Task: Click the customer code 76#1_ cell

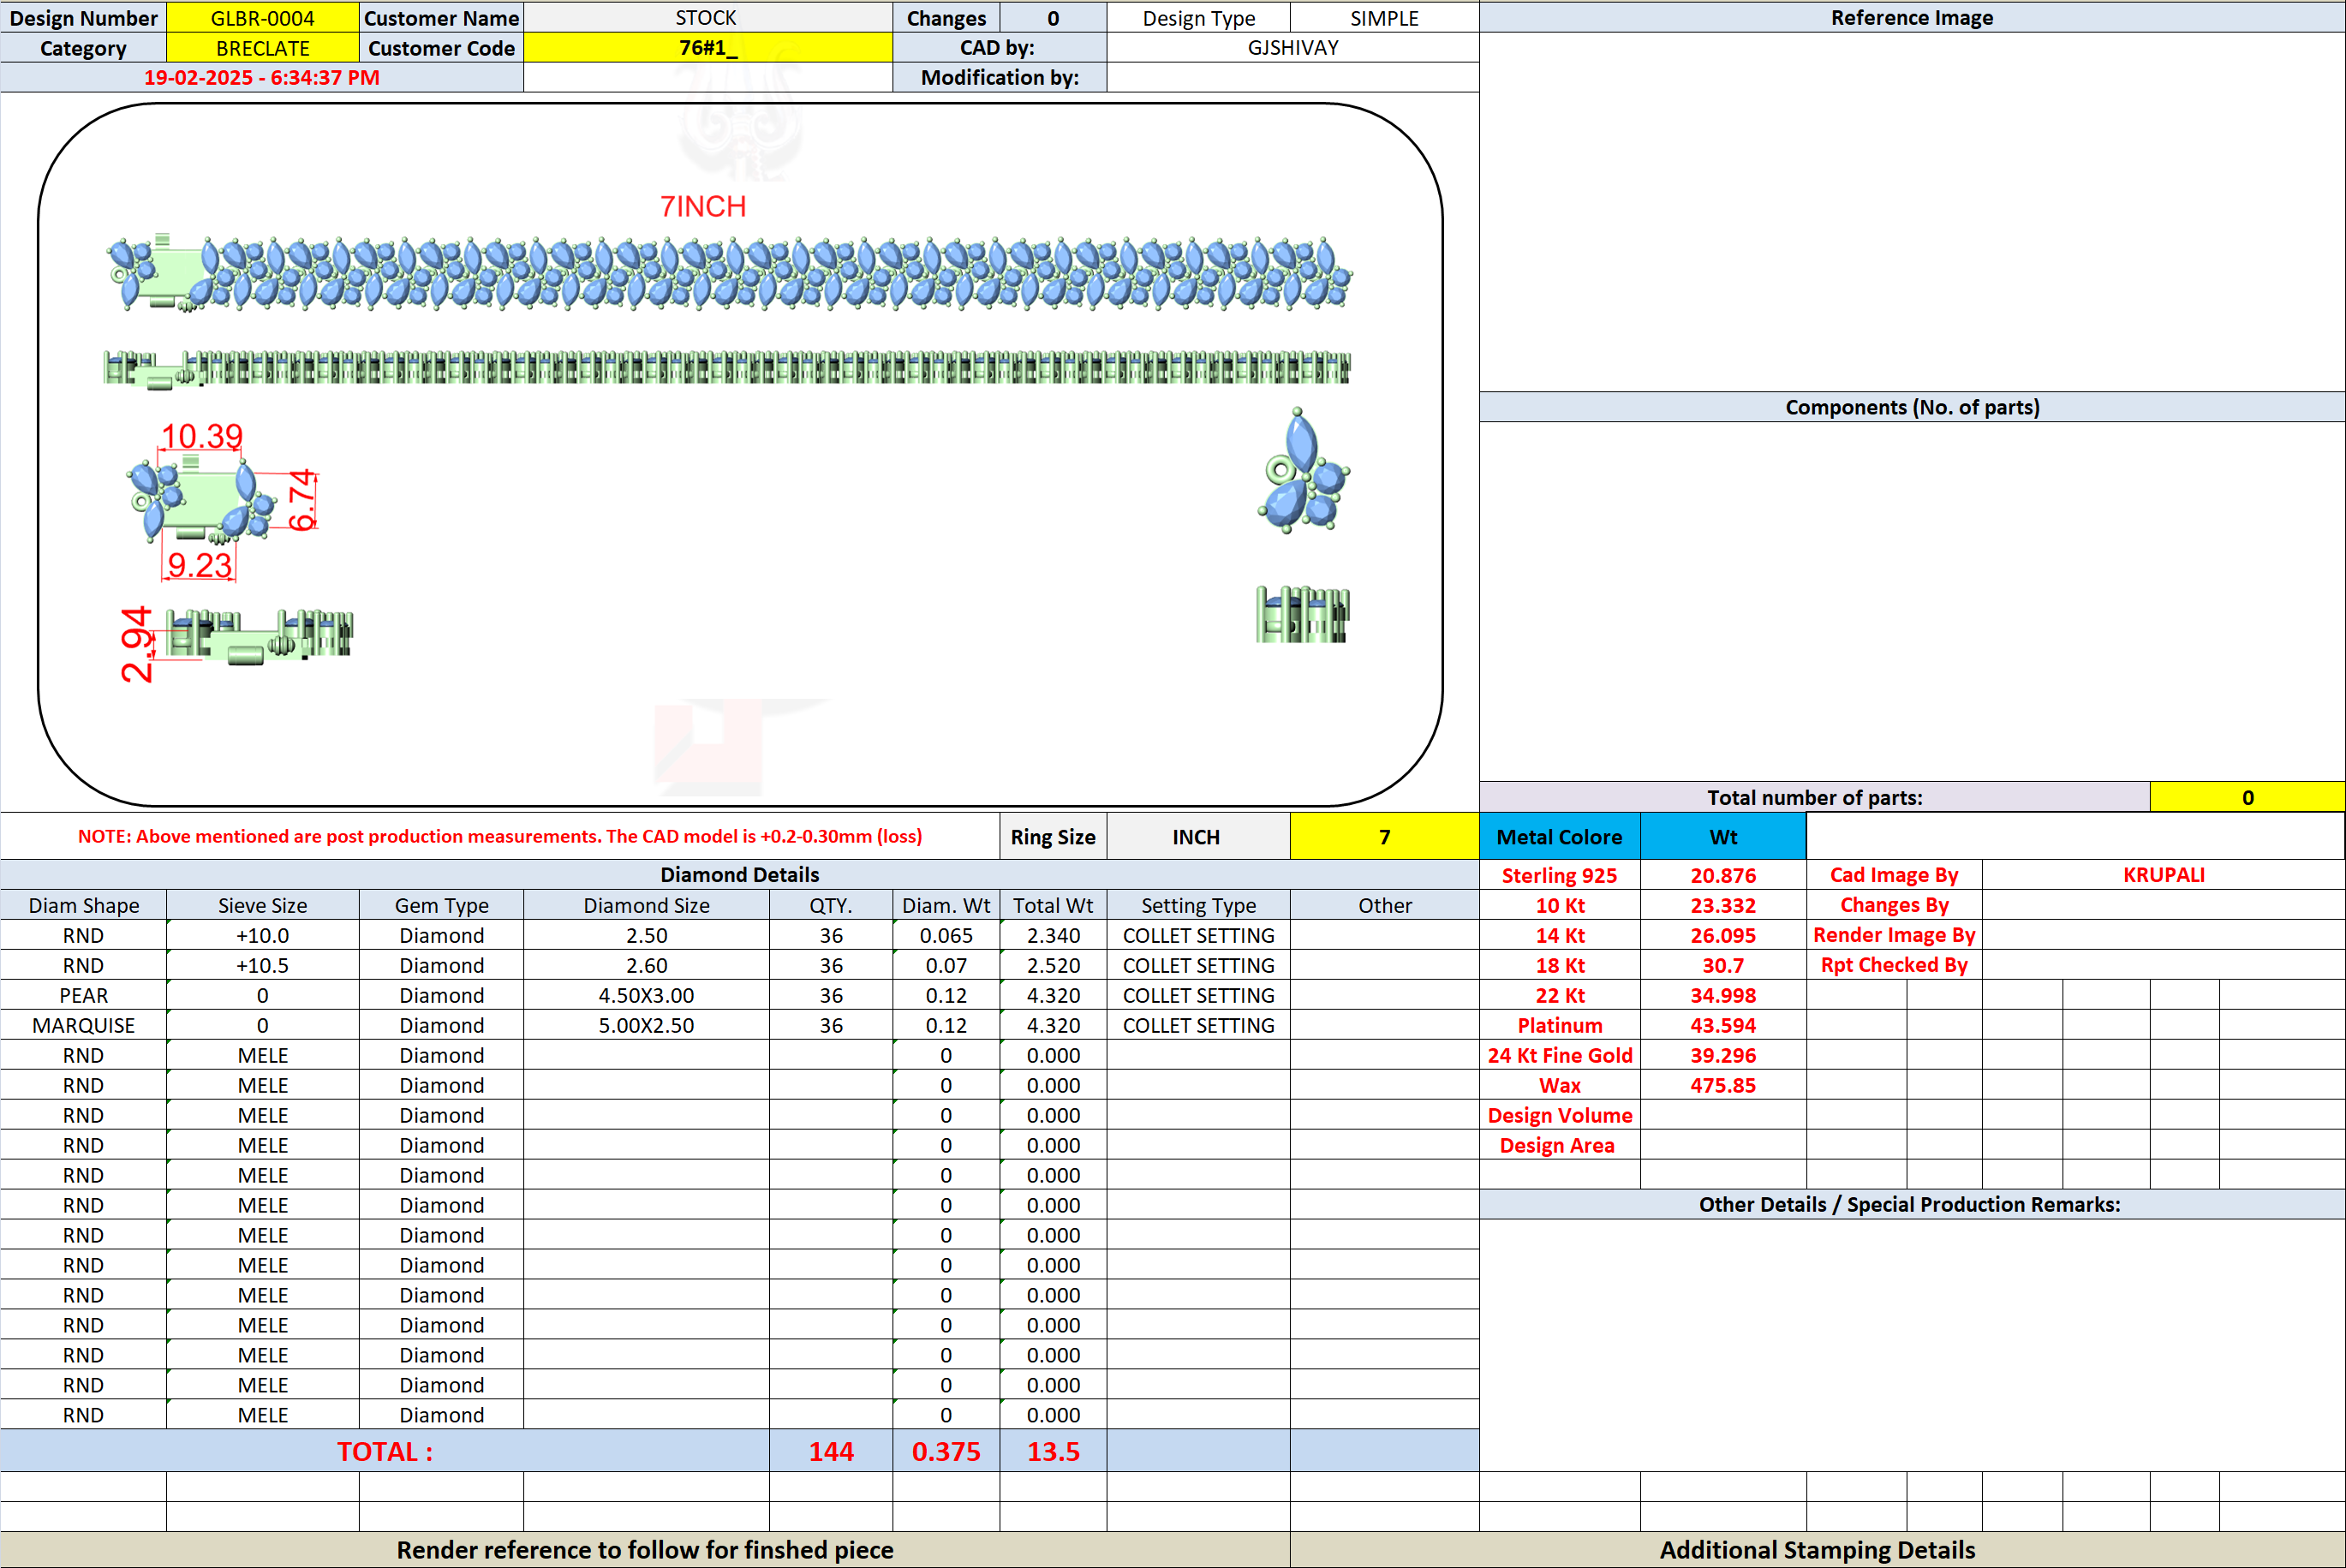Action: point(707,48)
